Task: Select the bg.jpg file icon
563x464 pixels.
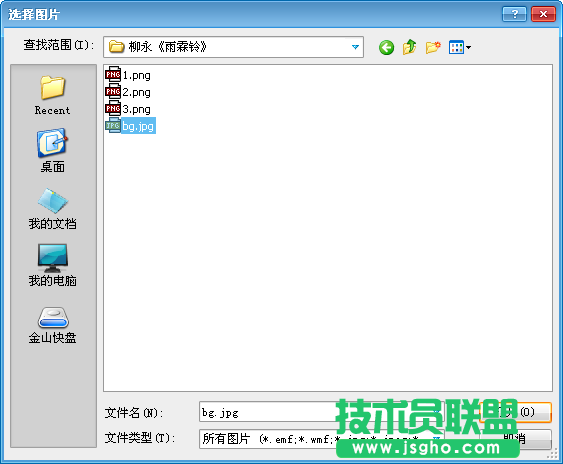Action: point(113,126)
